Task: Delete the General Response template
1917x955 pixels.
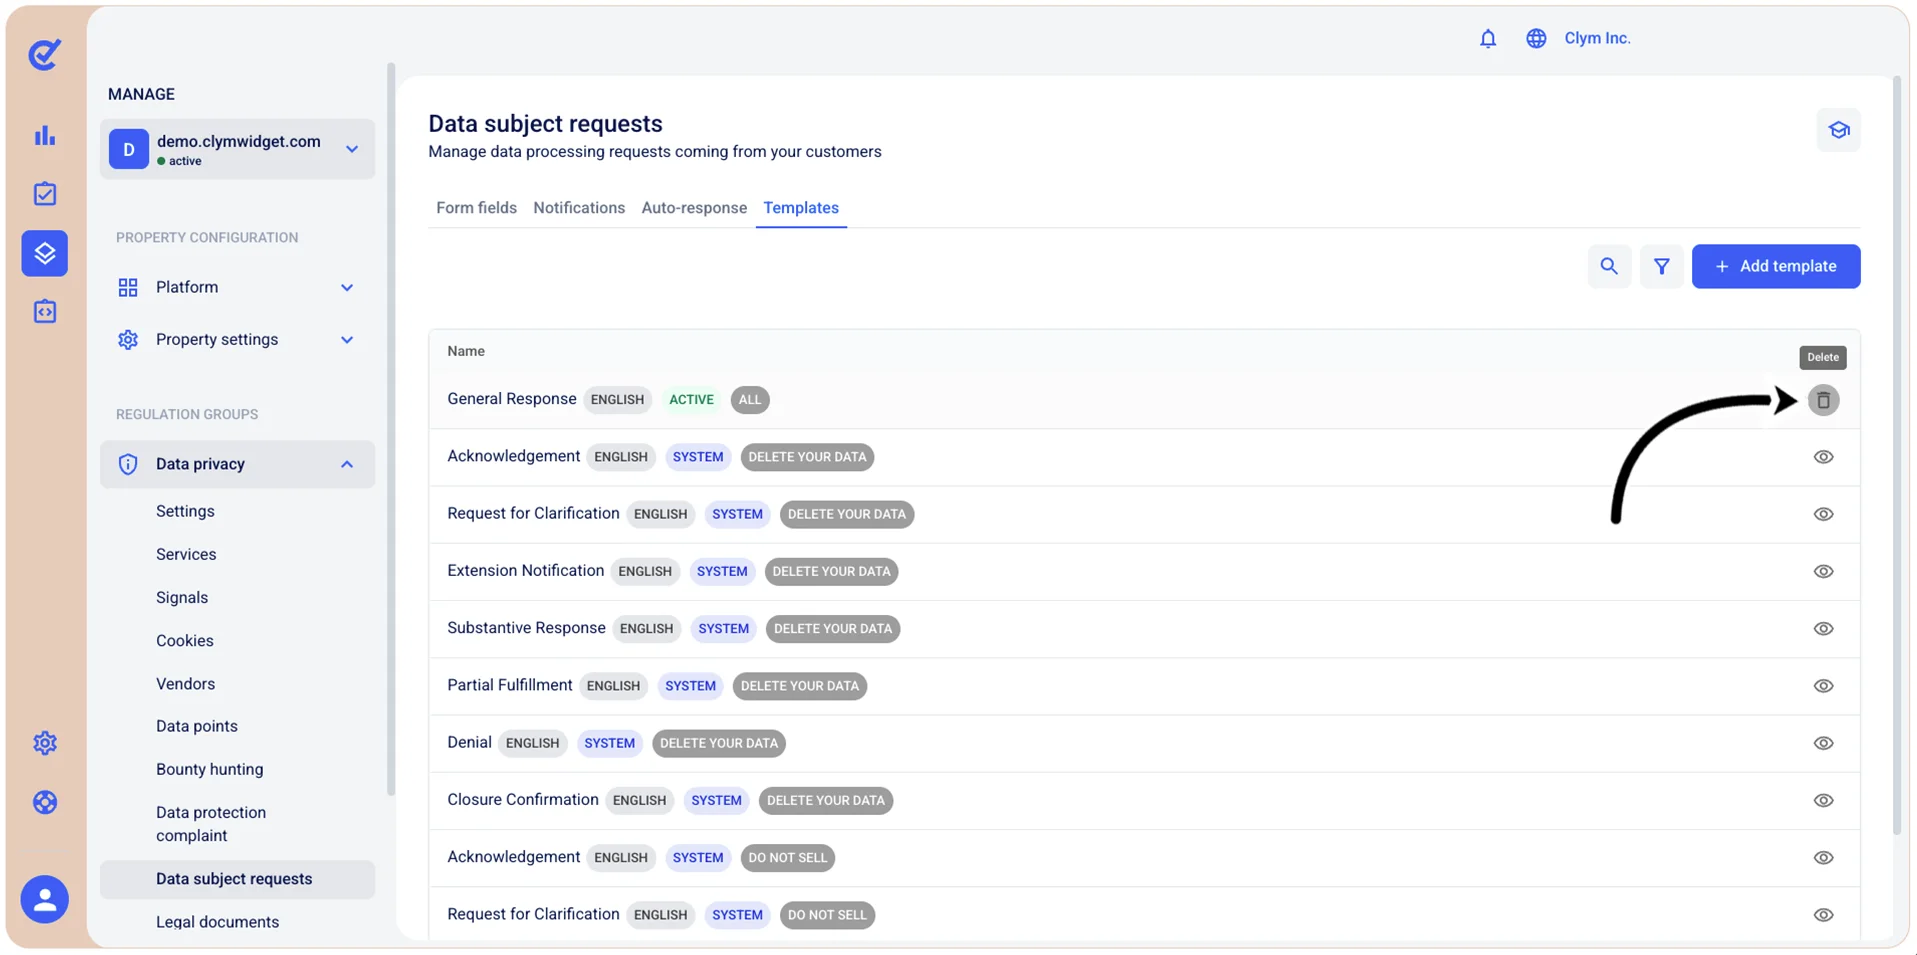Action: coord(1823,400)
